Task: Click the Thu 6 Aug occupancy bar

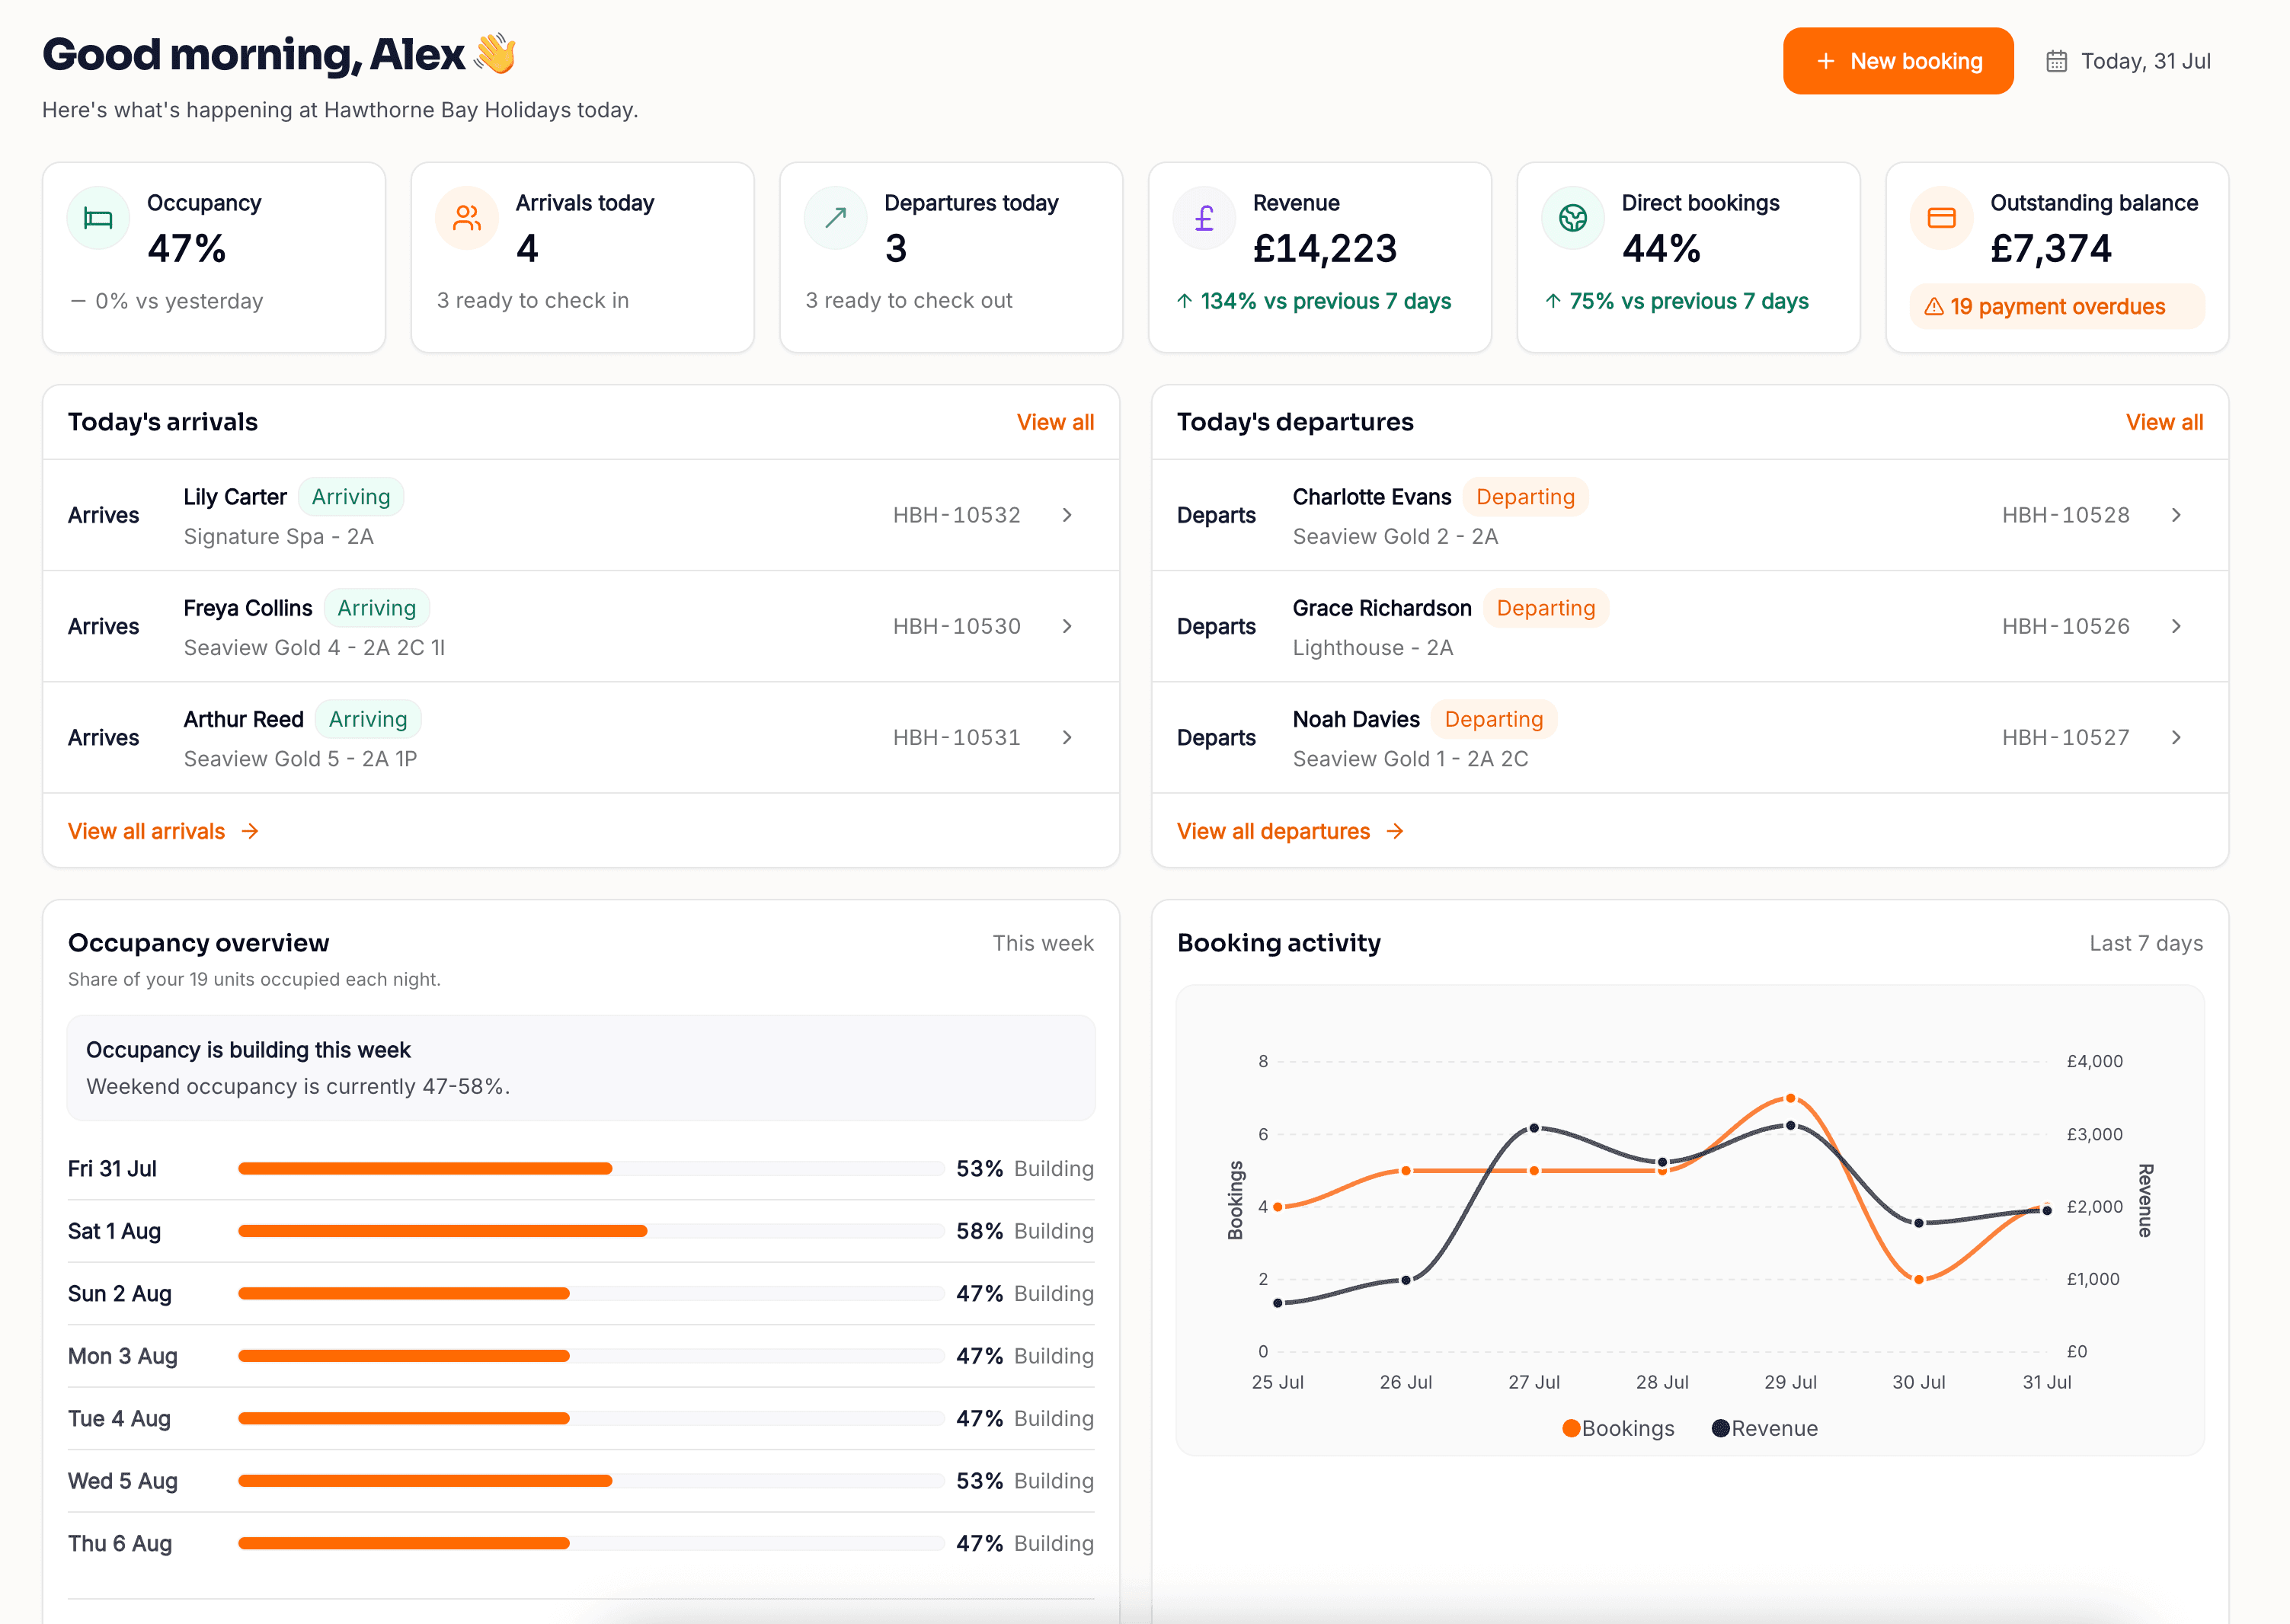Action: tap(591, 1543)
